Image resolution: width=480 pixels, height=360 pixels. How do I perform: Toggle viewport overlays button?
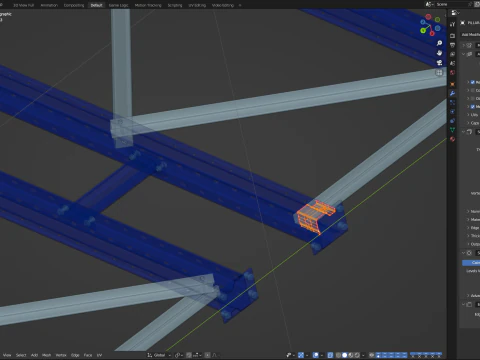click(316, 355)
